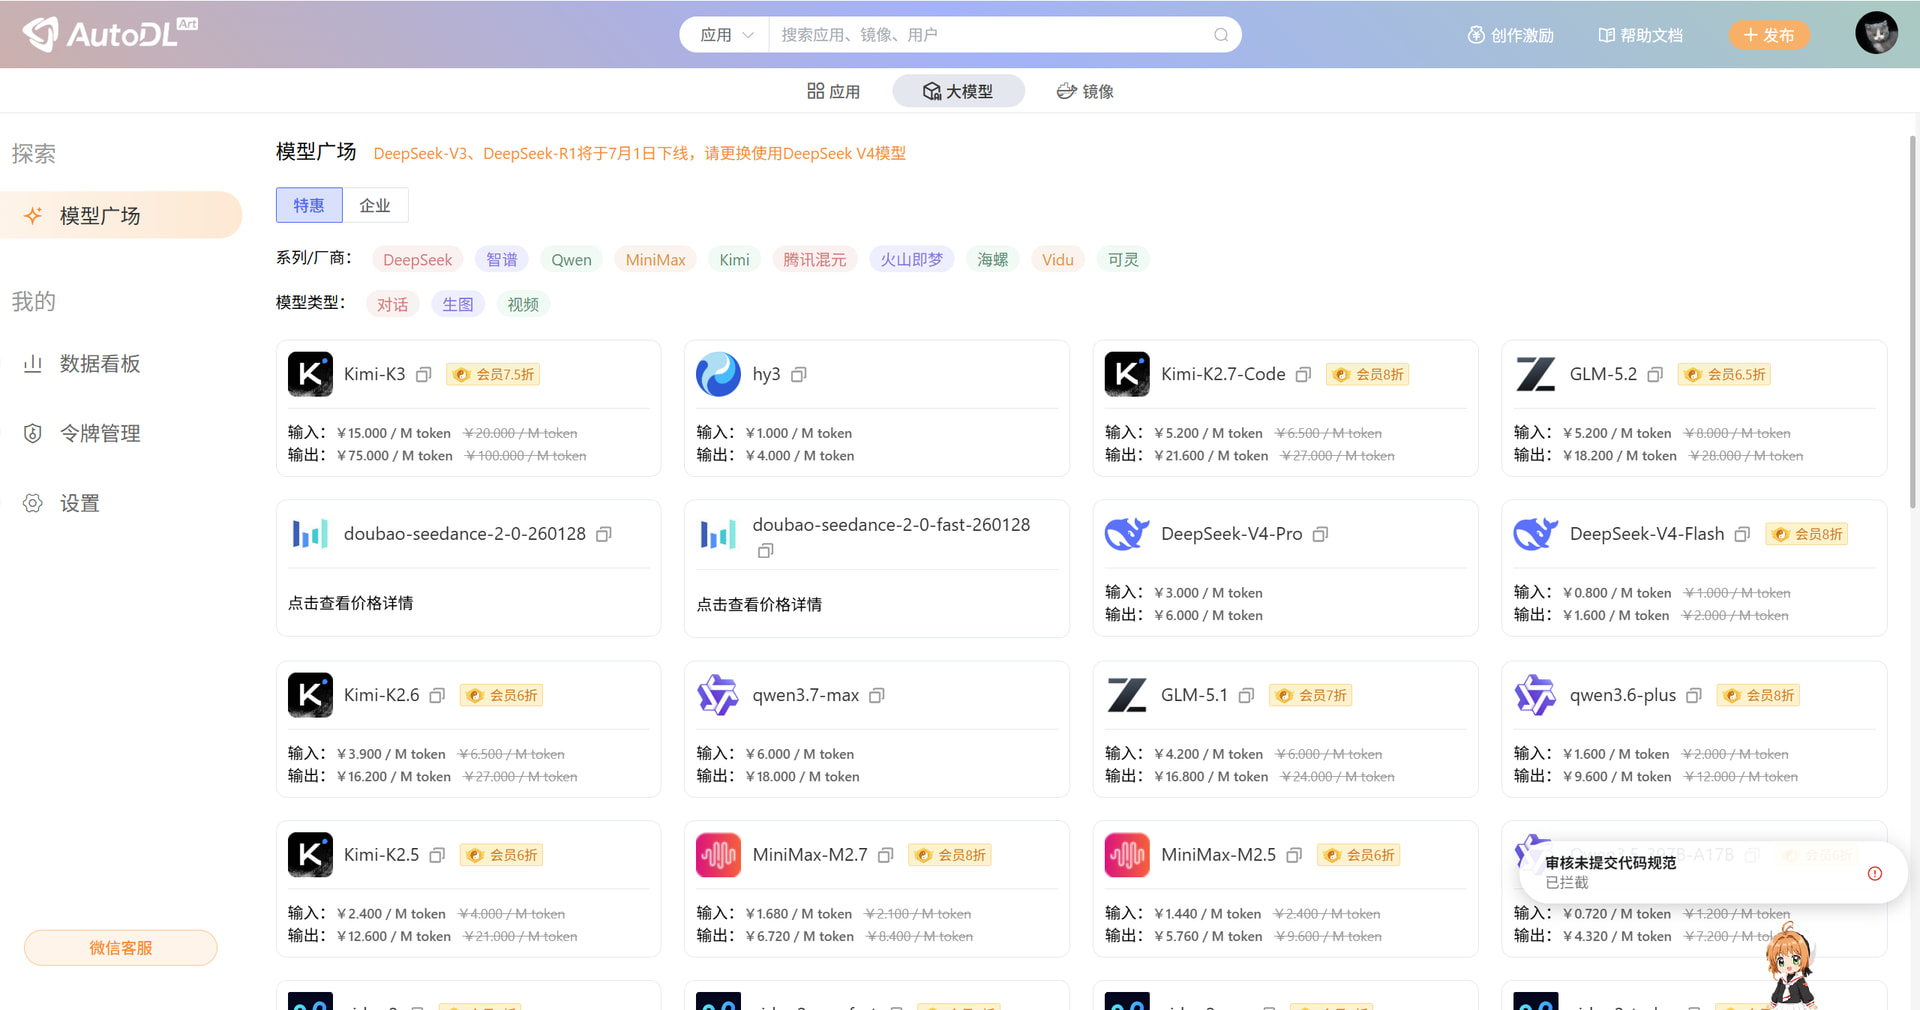1920x1010 pixels.
Task: Filter models by 腾讯混元 vendor
Action: click(814, 260)
